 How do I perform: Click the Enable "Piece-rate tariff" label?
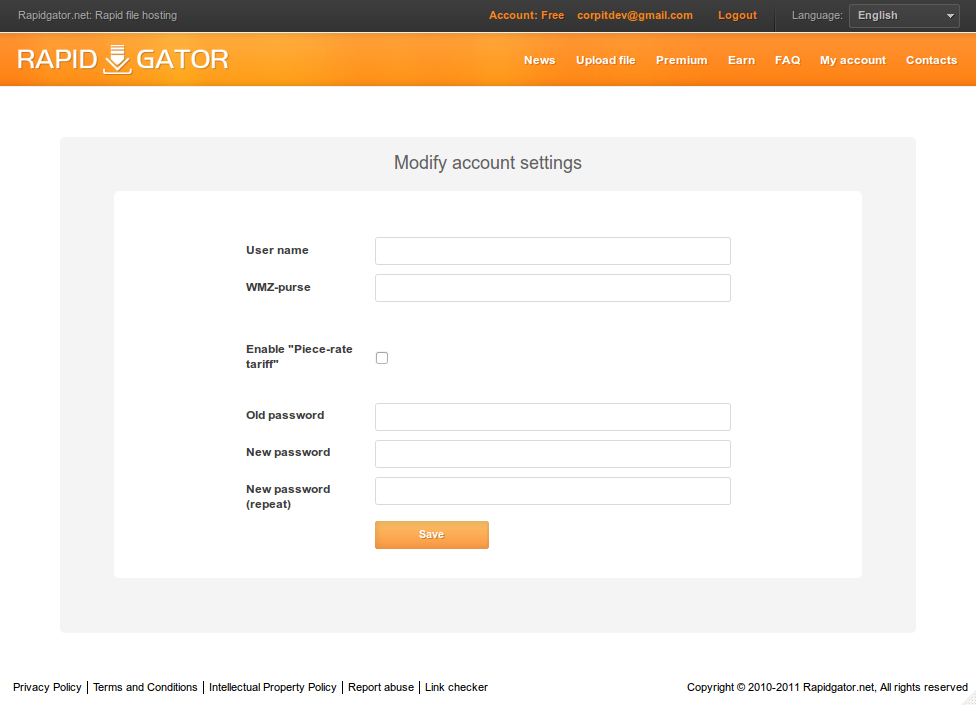click(299, 357)
